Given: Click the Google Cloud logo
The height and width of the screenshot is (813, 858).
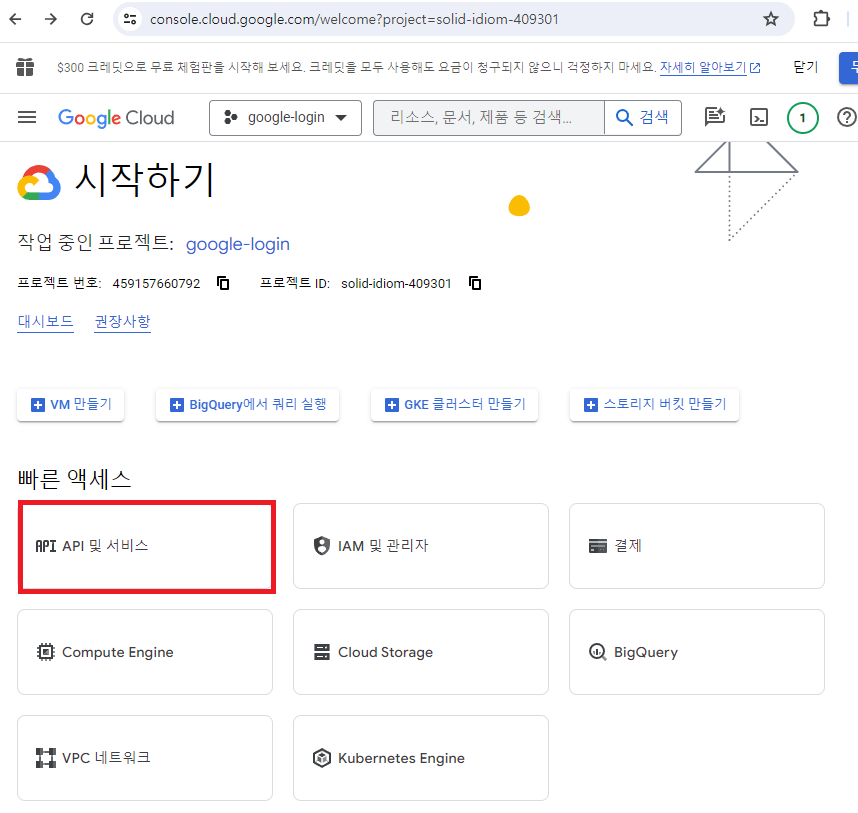Looking at the screenshot, I should [116, 118].
